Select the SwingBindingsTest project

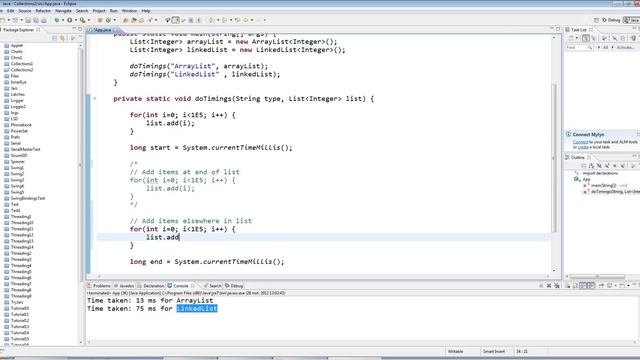point(27,198)
